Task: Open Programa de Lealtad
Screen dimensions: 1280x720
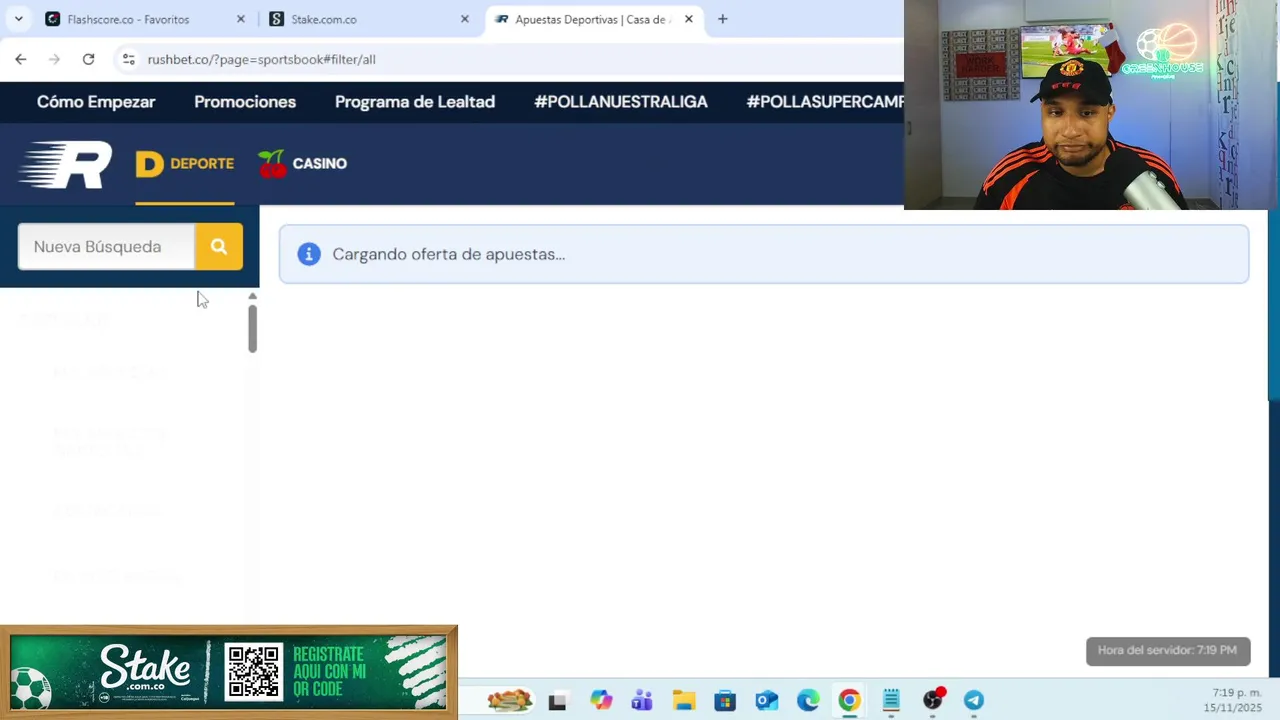Action: (415, 102)
